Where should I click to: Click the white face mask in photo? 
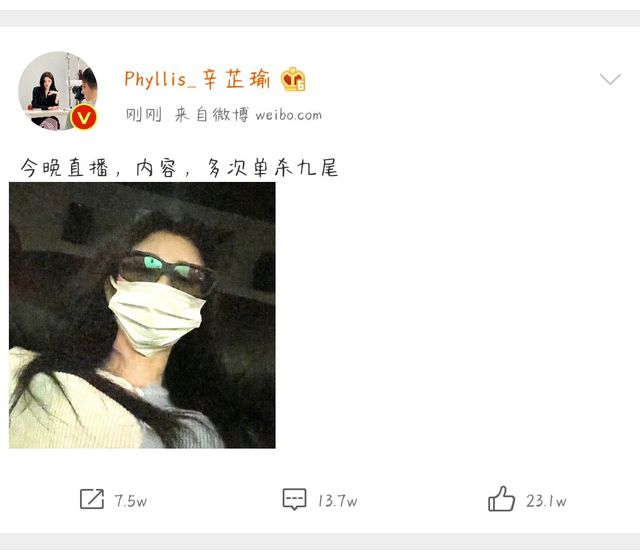click(156, 316)
